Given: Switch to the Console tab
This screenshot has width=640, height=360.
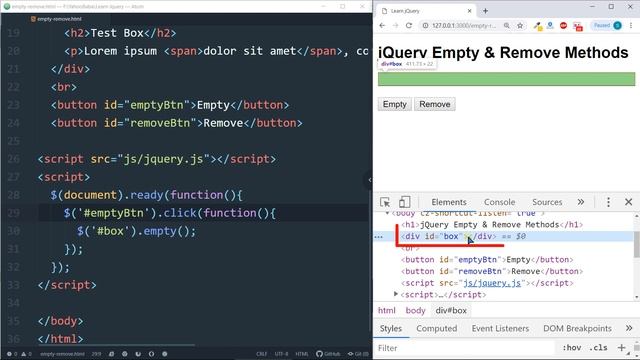Looking at the screenshot, I should (x=499, y=202).
